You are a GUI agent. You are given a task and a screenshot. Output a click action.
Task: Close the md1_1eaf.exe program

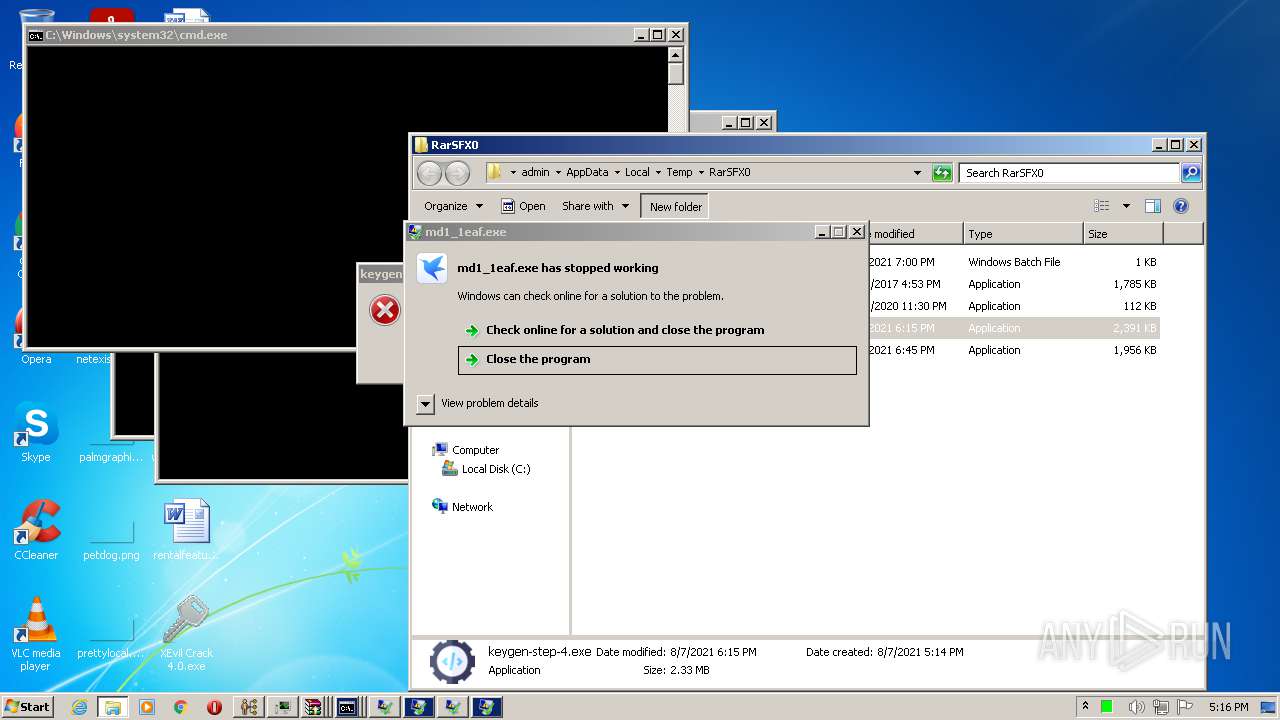tap(657, 360)
